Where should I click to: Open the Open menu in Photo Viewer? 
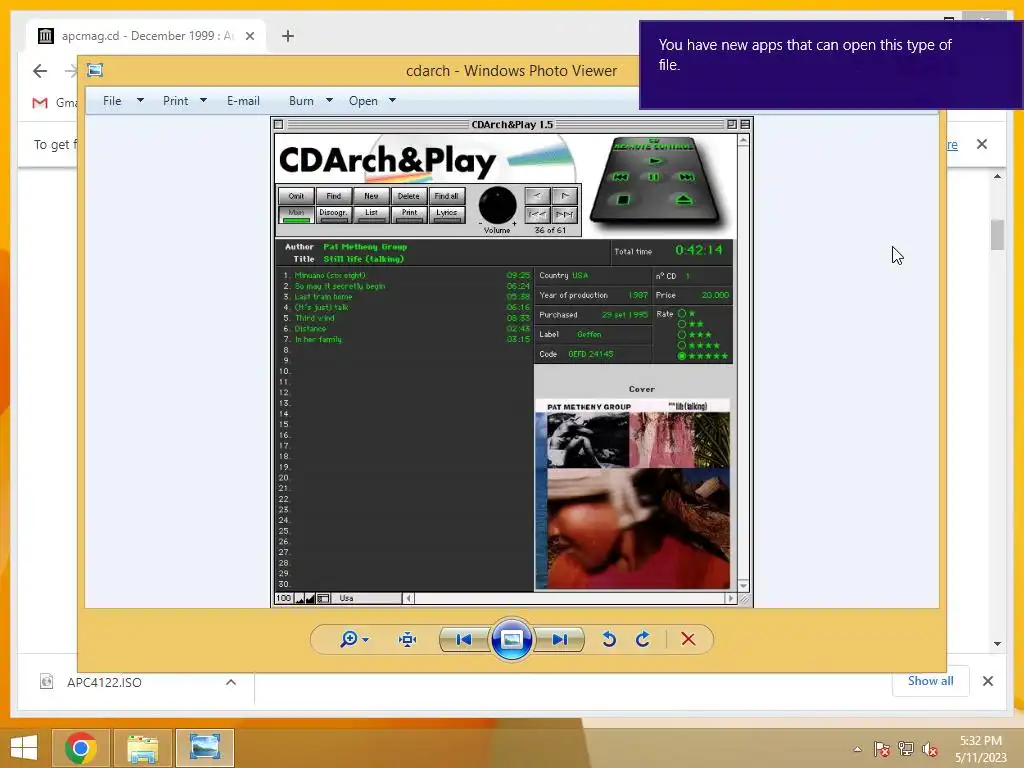point(363,101)
